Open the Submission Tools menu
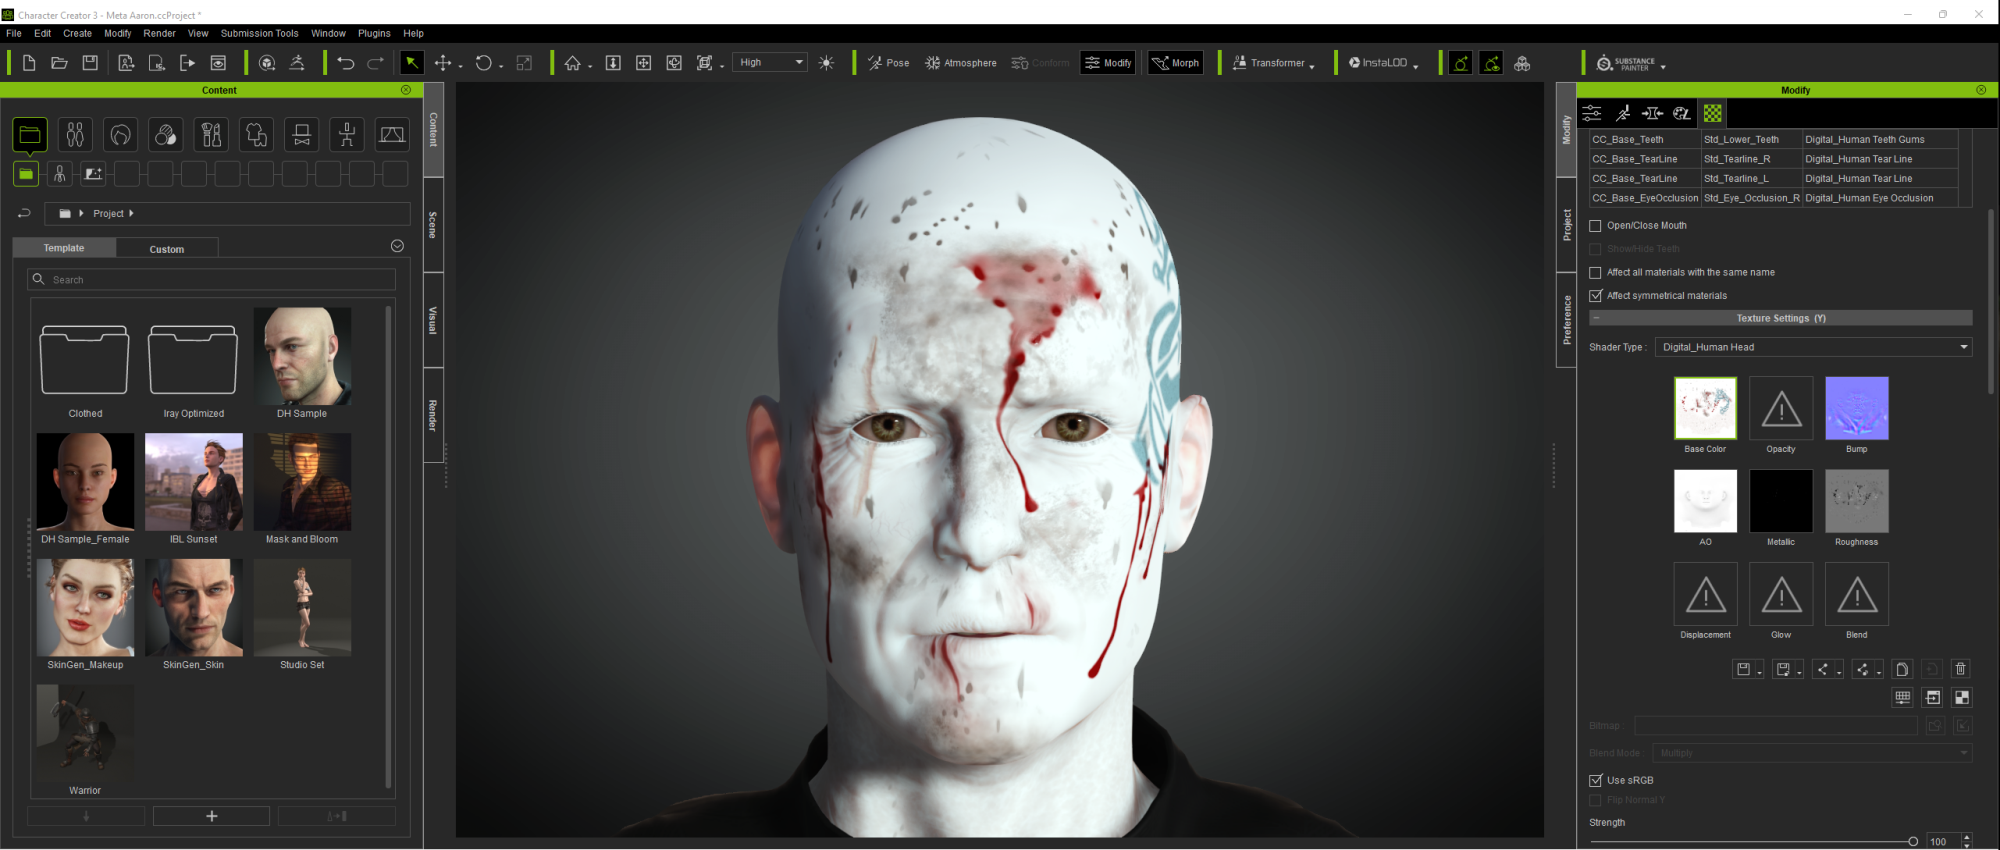This screenshot has width=2000, height=850. coord(259,33)
